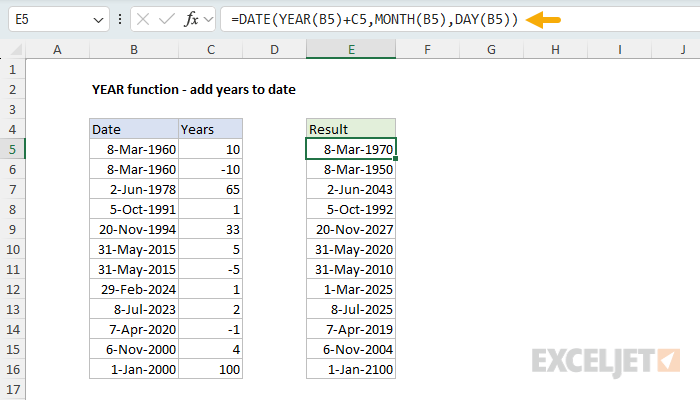Select the Years cell containing 65
700x400 pixels.
211,189
